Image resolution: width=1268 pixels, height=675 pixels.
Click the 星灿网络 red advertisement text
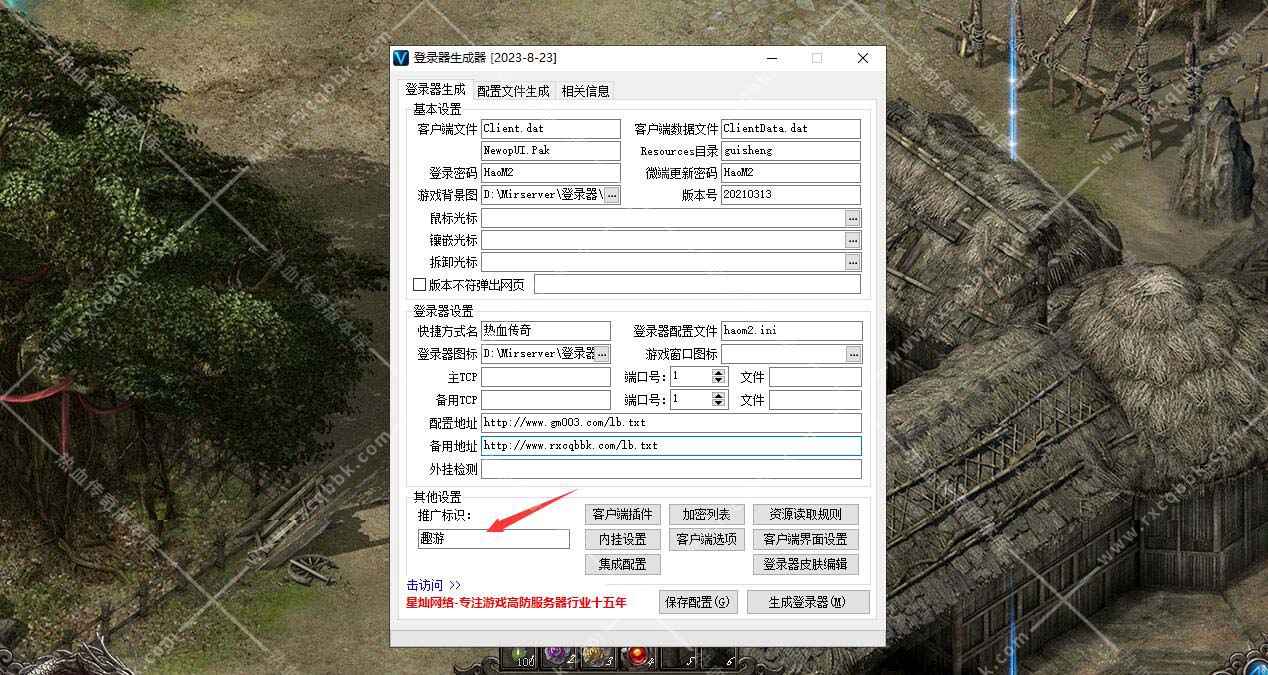[516, 603]
